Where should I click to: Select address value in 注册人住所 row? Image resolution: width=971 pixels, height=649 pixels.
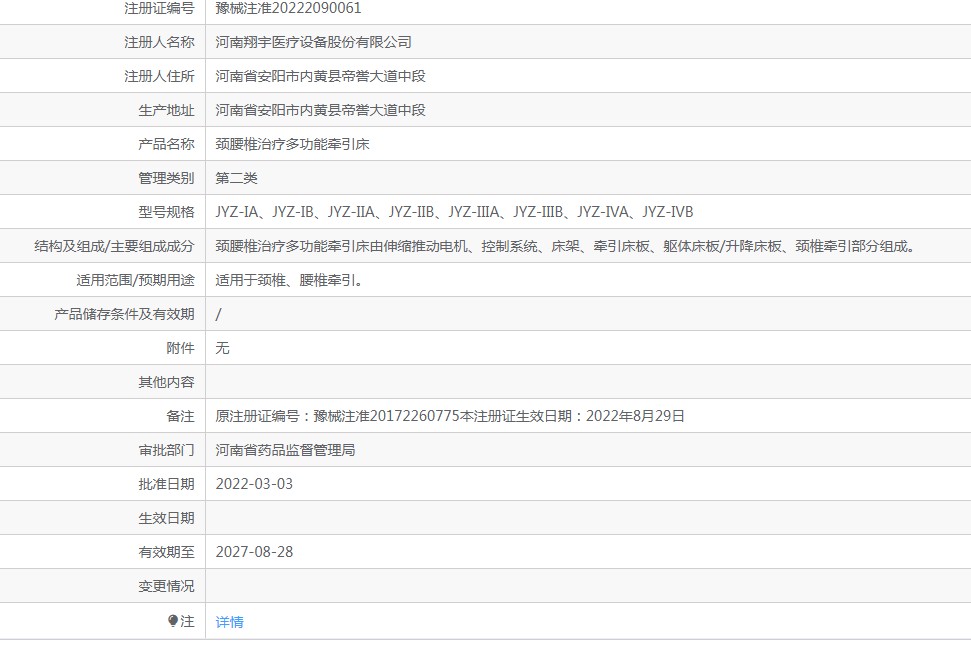coord(320,76)
